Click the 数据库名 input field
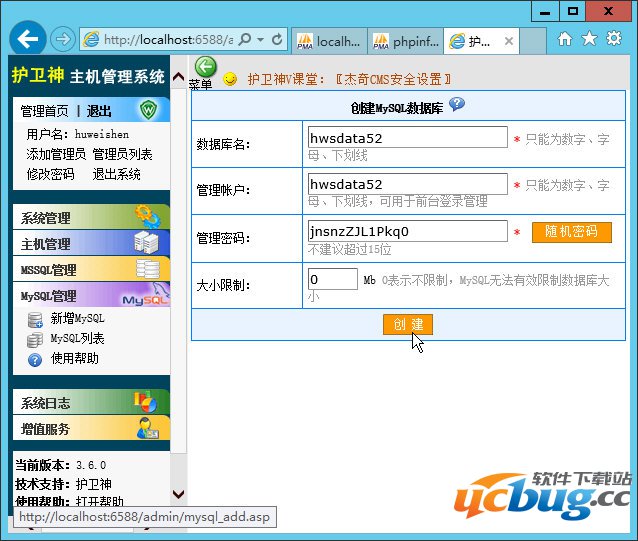This screenshot has height=541, width=638. click(408, 137)
